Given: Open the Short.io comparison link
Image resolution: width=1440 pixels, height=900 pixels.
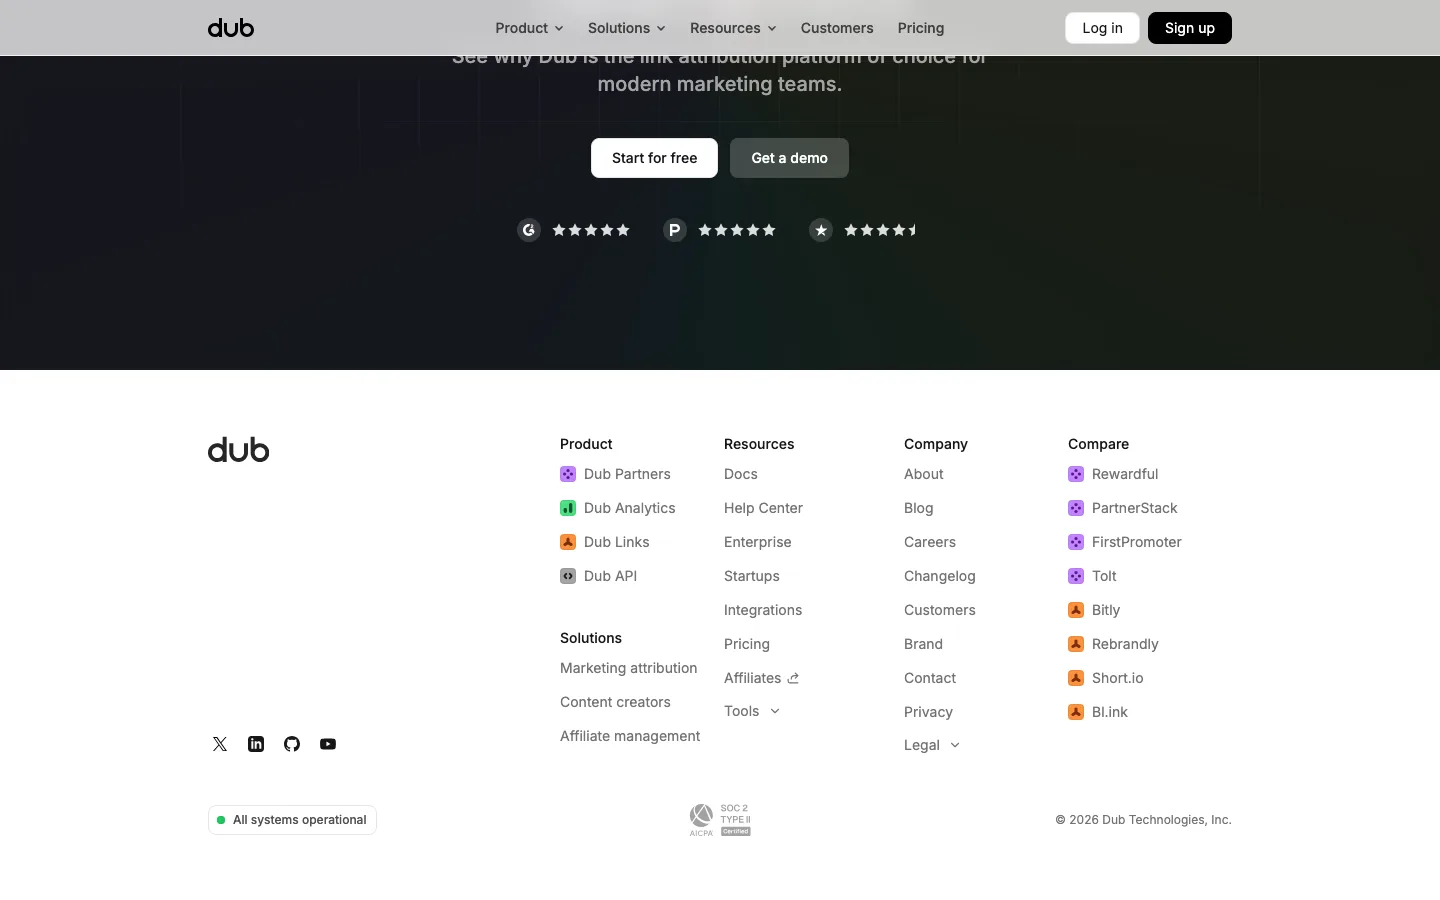Looking at the screenshot, I should point(1106,678).
